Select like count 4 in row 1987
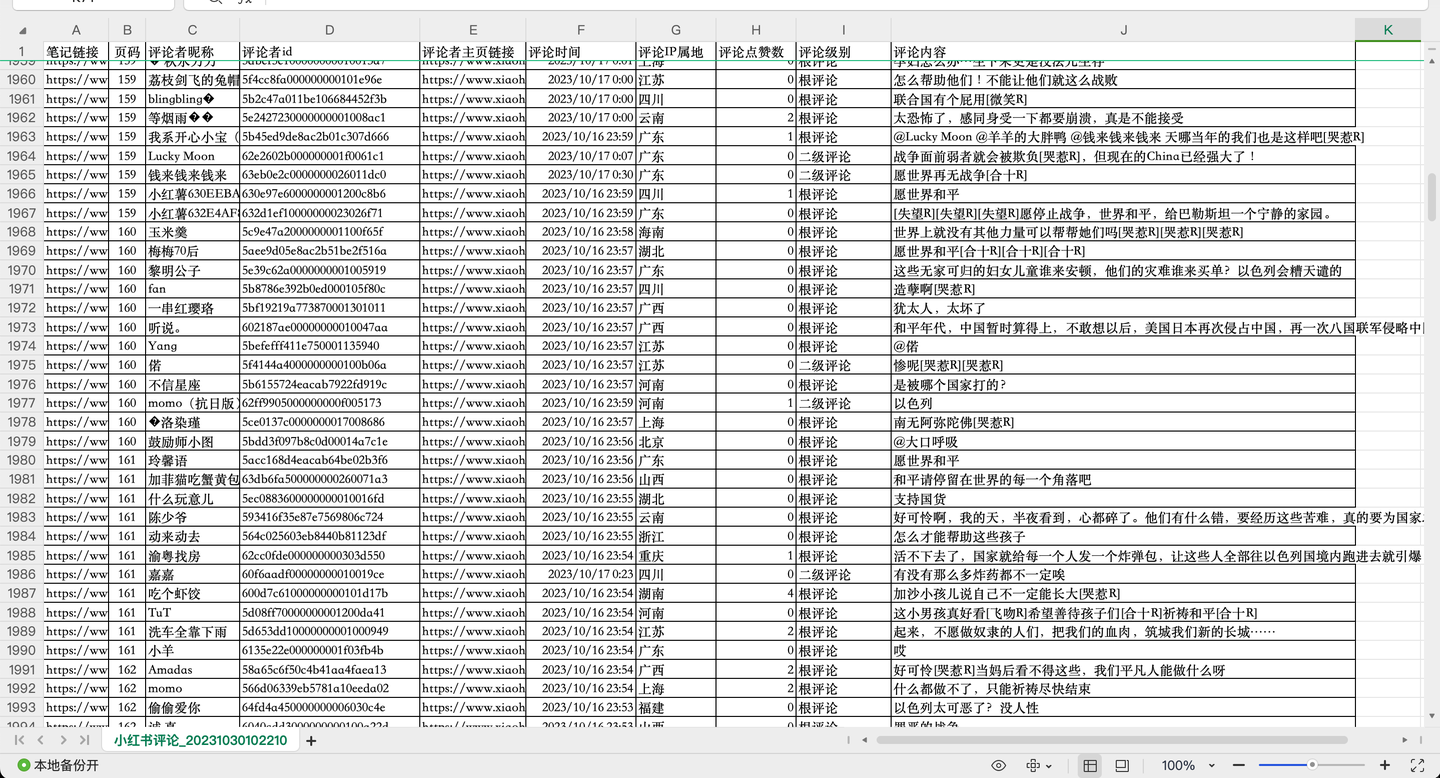This screenshot has height=778, width=1440. coord(756,594)
